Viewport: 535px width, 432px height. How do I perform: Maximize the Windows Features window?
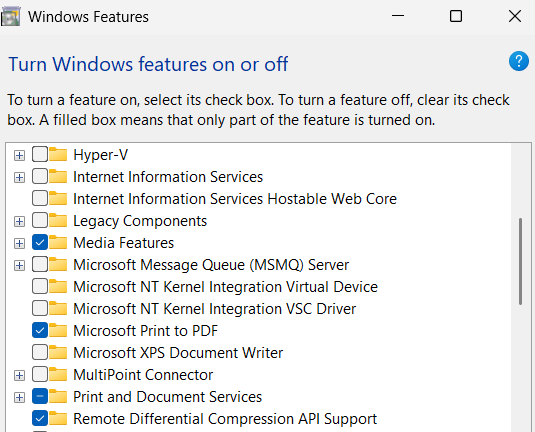pos(456,16)
